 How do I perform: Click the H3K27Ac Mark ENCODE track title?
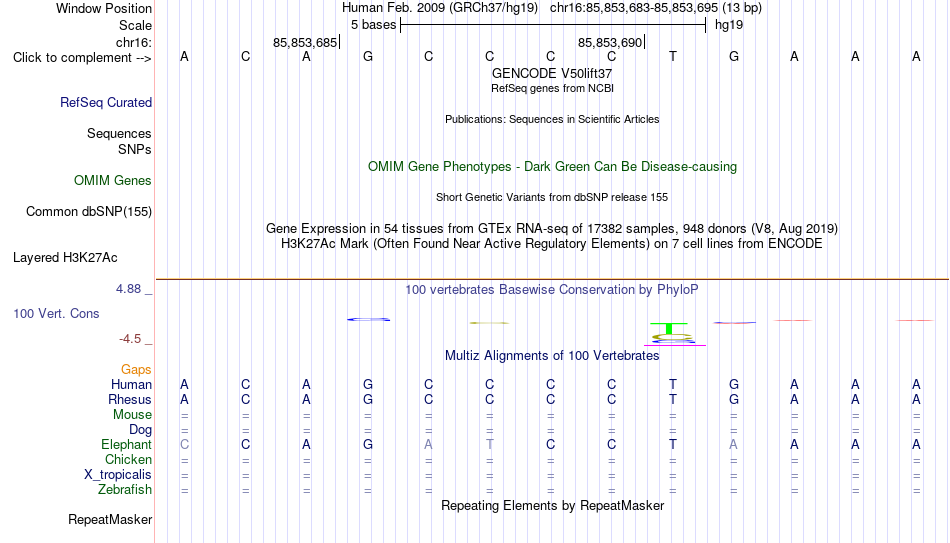[x=552, y=244]
